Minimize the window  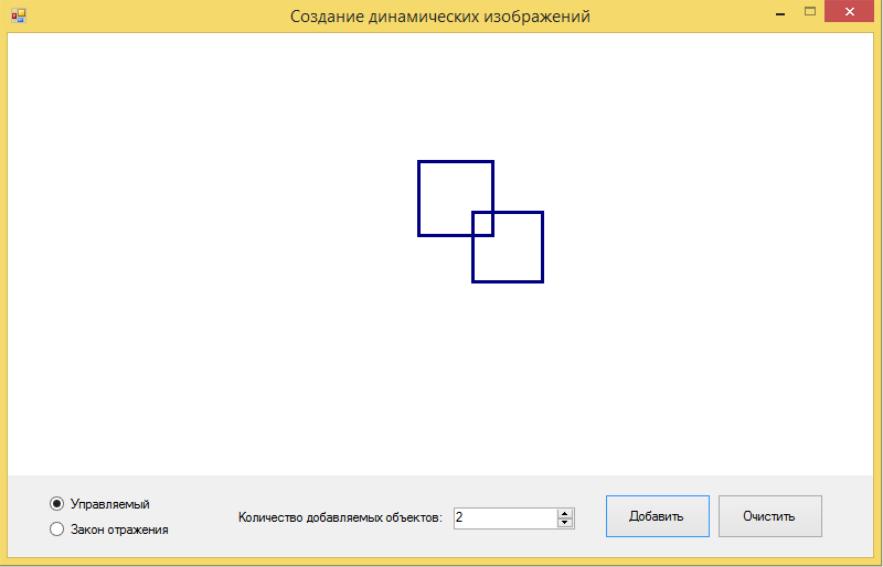pyautogui.click(x=780, y=14)
